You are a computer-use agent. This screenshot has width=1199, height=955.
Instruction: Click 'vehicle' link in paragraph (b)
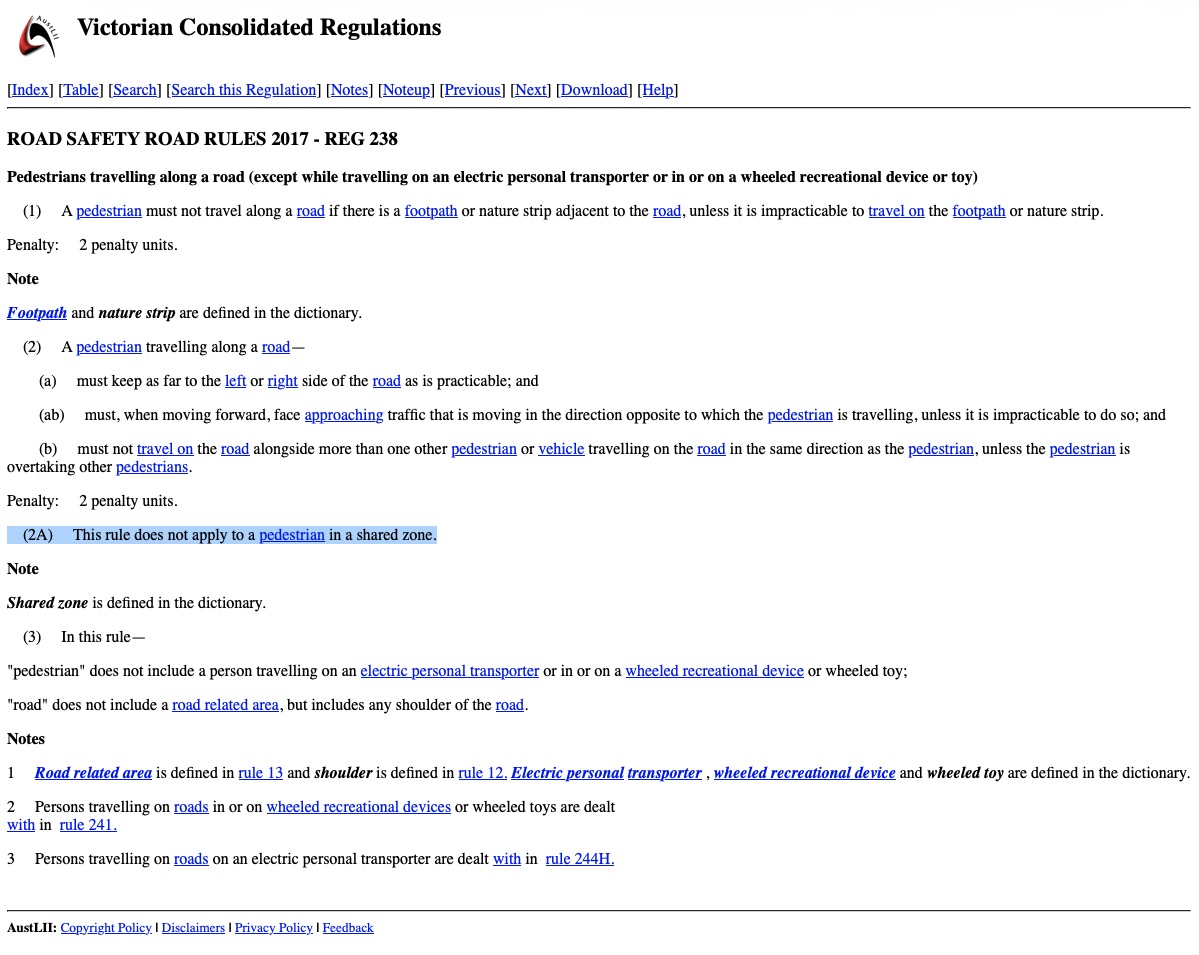pos(561,449)
